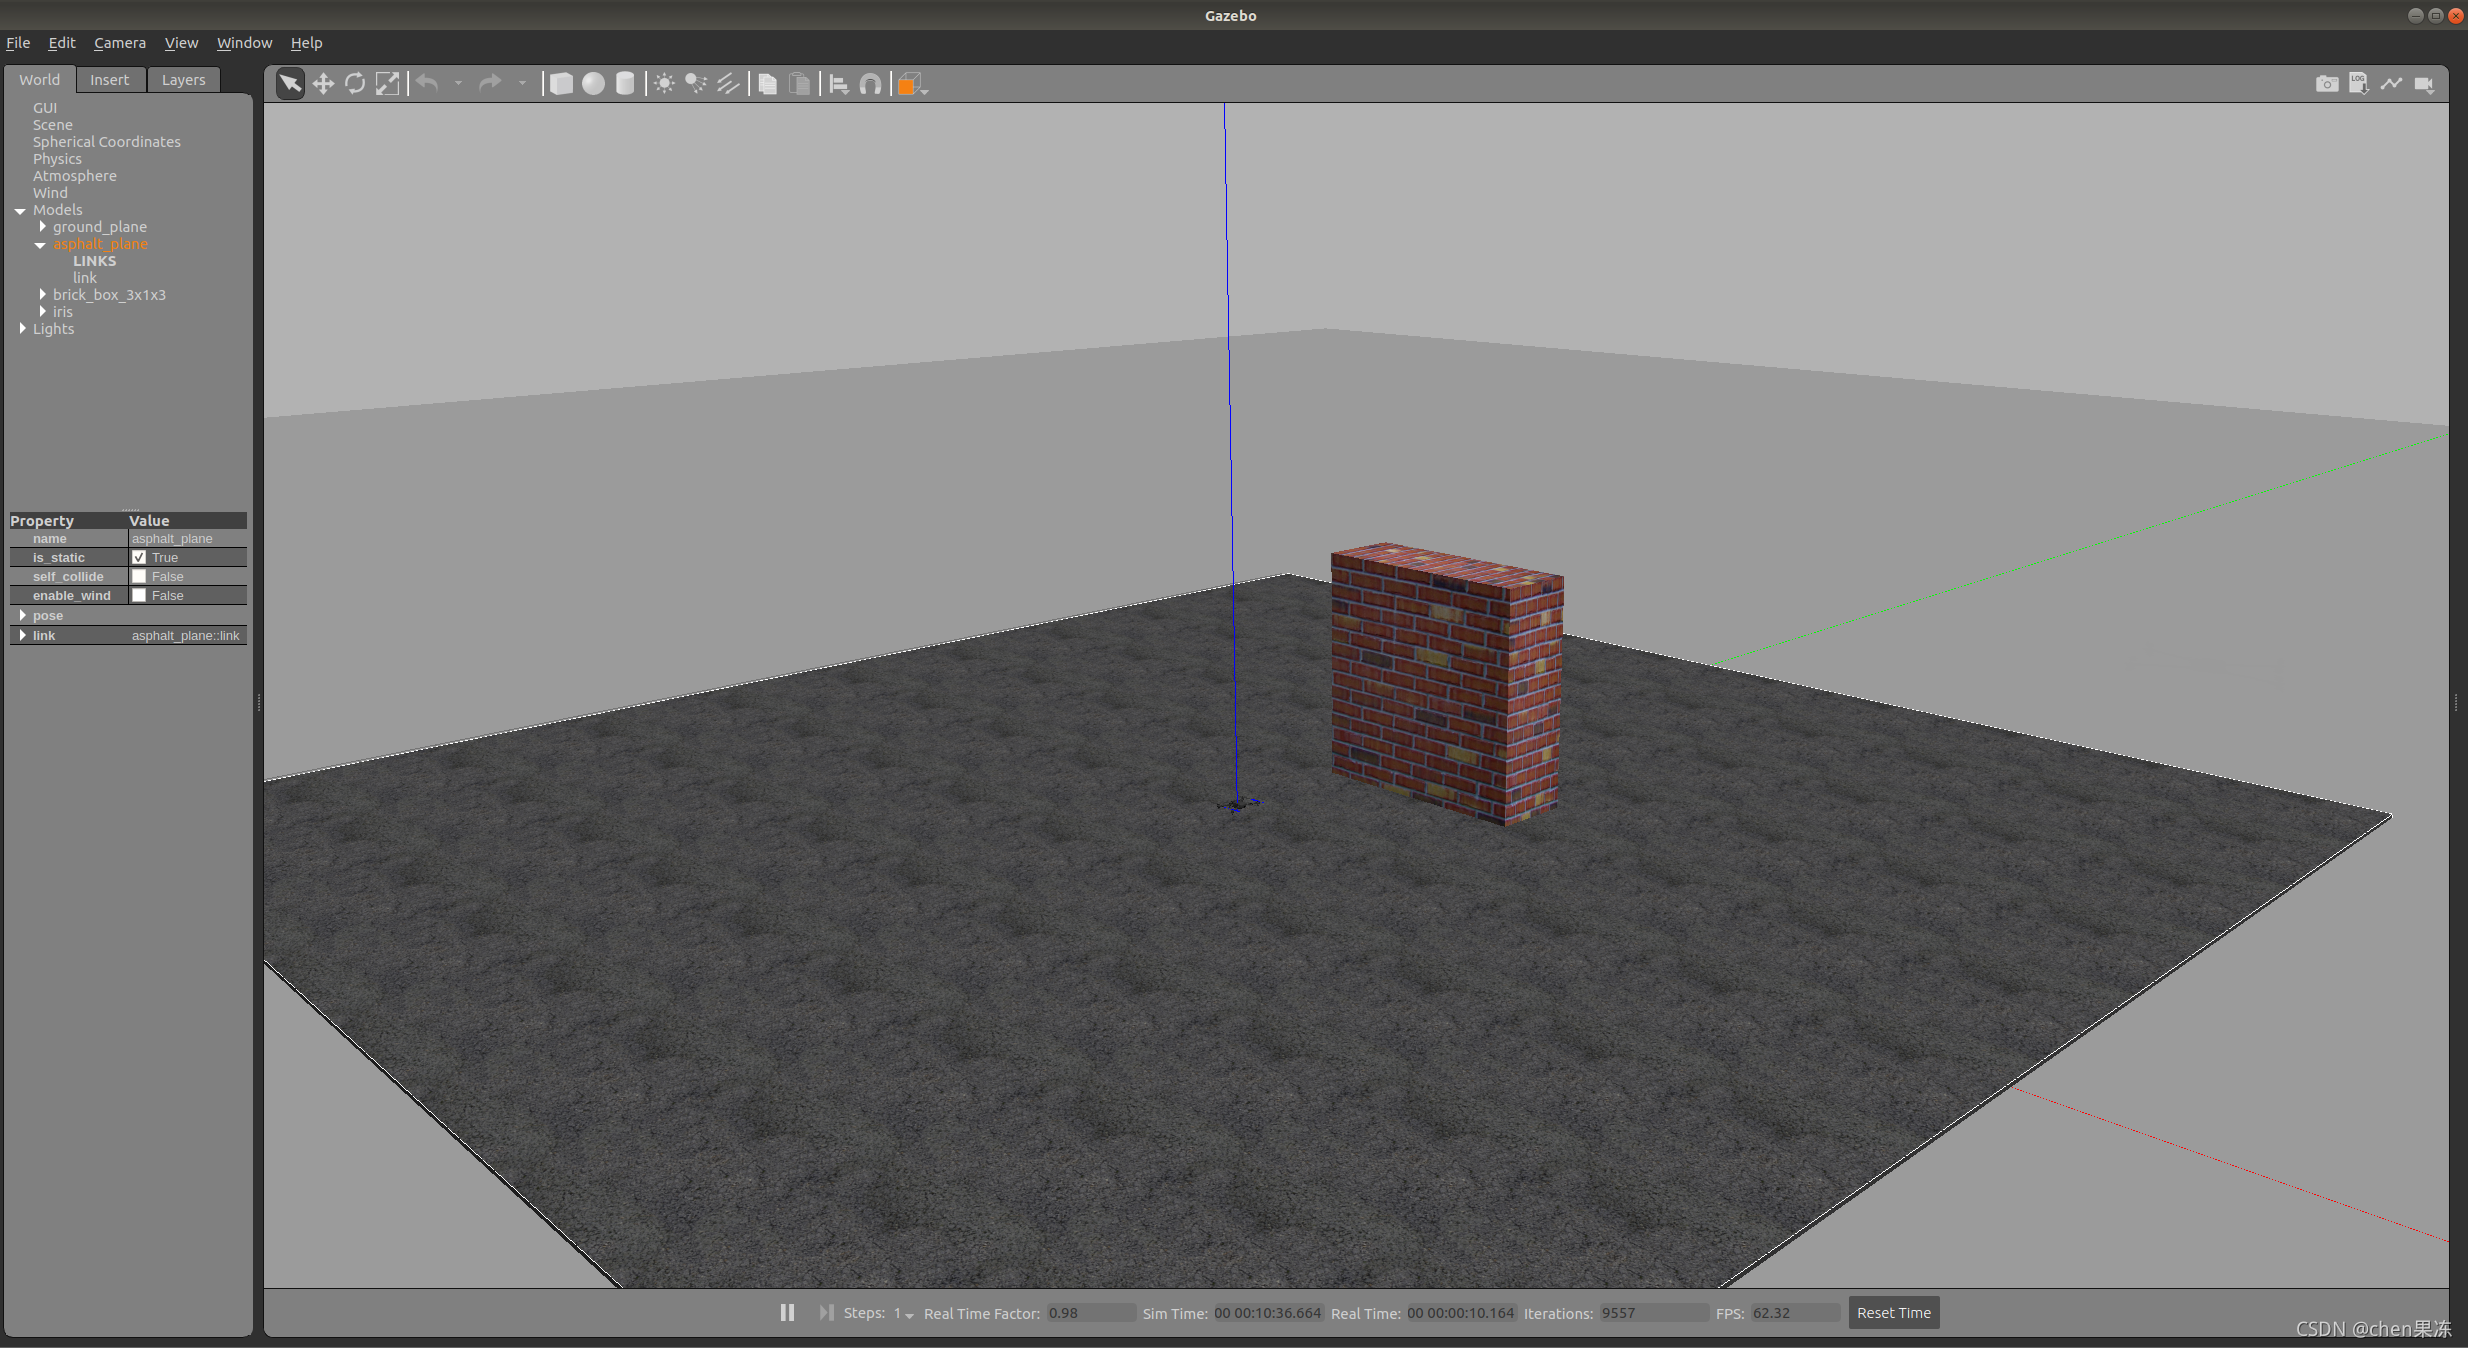Switch to the Insert tab
The height and width of the screenshot is (1348, 2468).
[109, 80]
